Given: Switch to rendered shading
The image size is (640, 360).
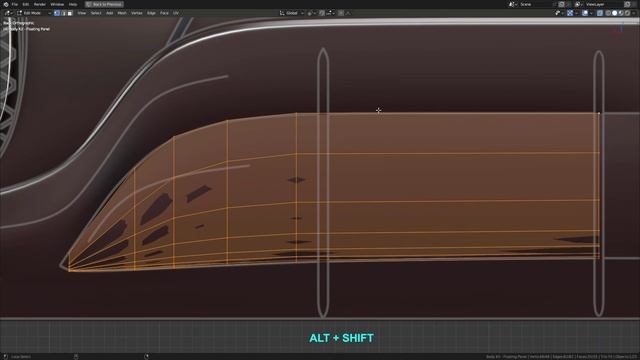Looking at the screenshot, I should coord(628,13).
